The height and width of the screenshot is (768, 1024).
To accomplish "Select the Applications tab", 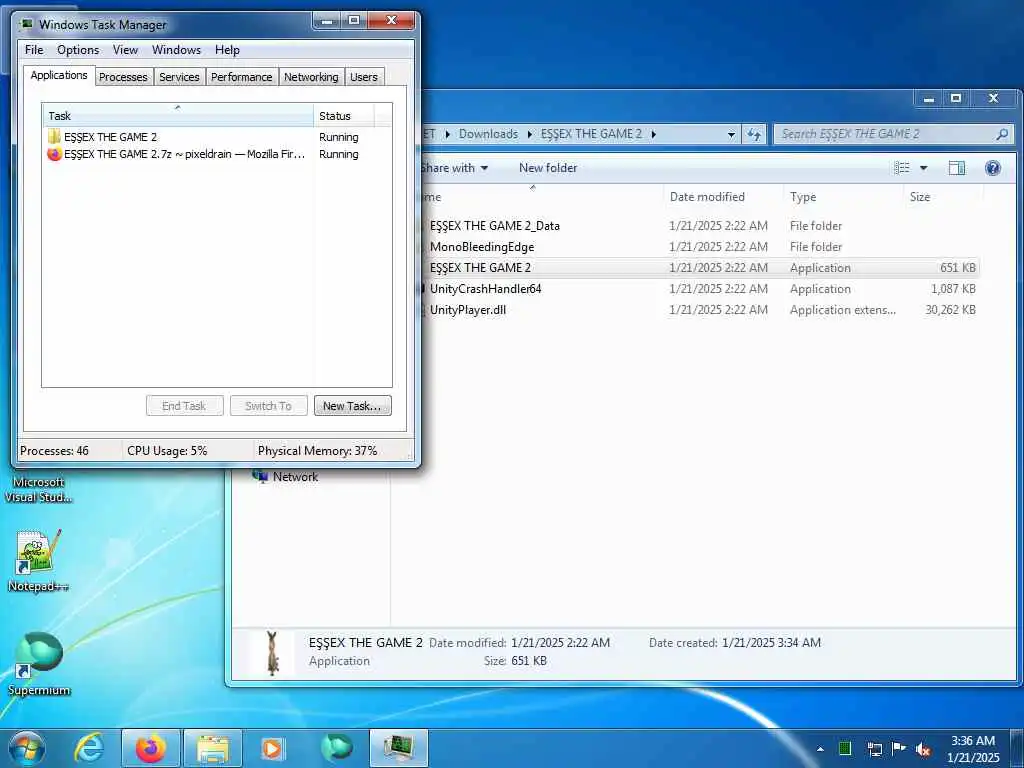I will tap(59, 75).
